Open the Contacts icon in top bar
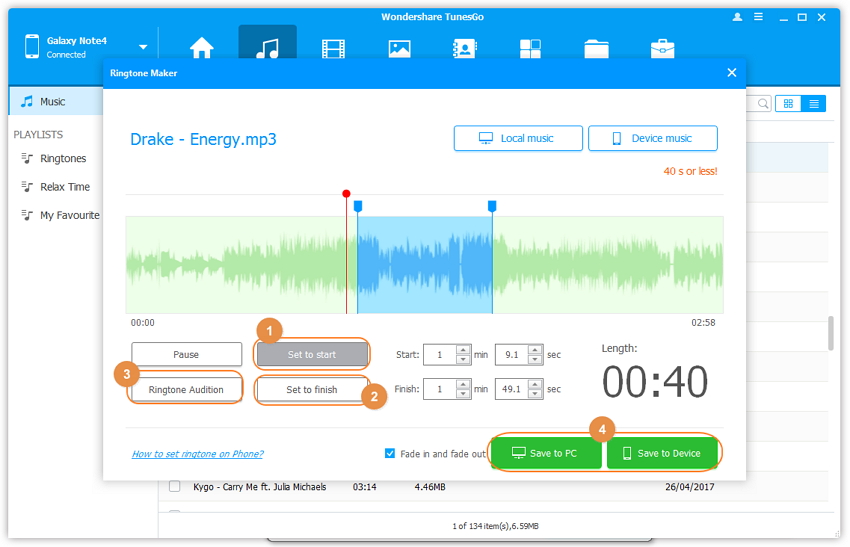The height and width of the screenshot is (547, 850). [x=464, y=49]
